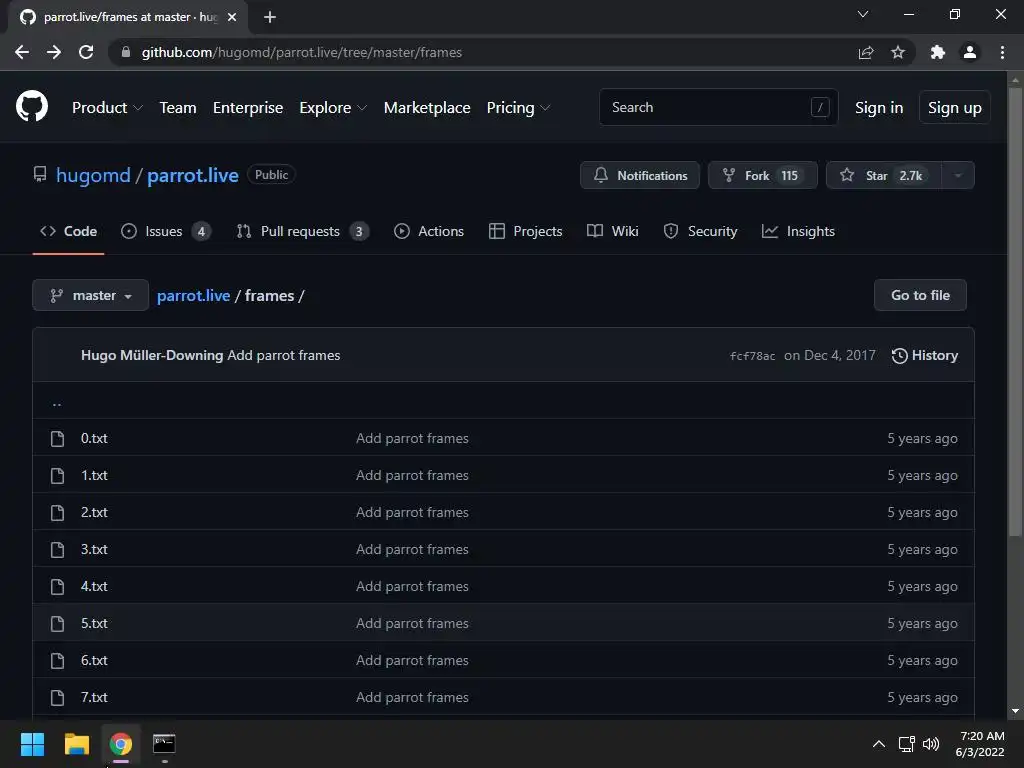Viewport: 1024px width, 768px height.
Task: Expand the Product menu
Action: [x=107, y=108]
